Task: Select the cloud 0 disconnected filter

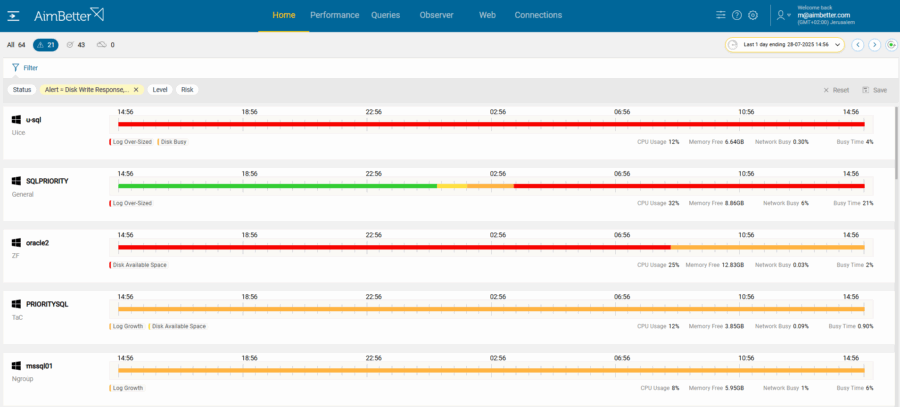Action: click(106, 45)
